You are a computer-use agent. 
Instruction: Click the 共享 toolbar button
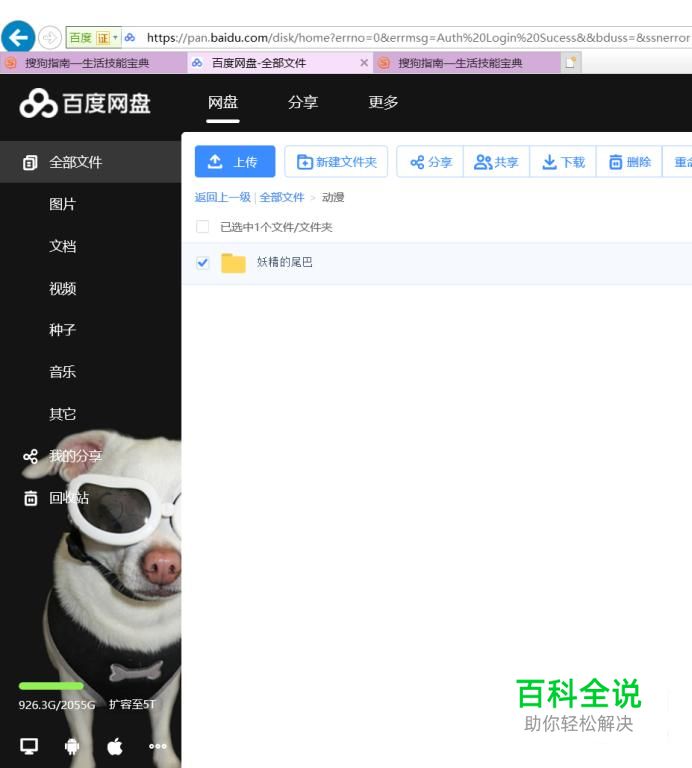(x=496, y=162)
